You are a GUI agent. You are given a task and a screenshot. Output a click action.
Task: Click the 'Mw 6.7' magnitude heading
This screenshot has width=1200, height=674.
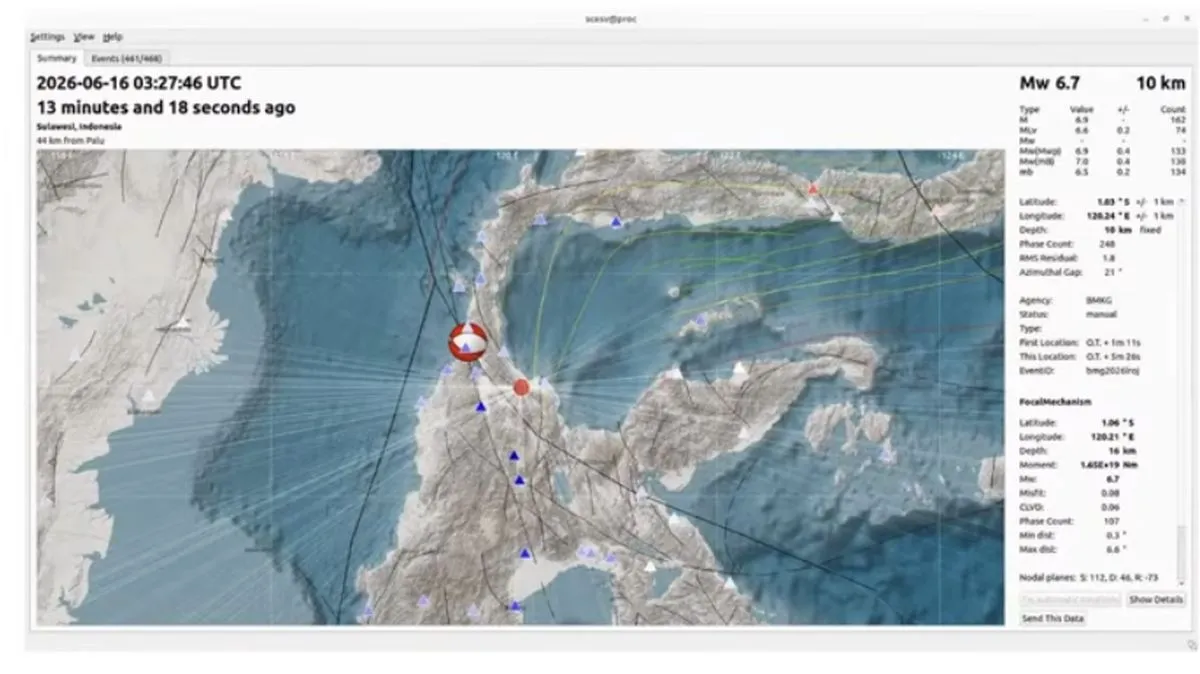click(x=1049, y=83)
